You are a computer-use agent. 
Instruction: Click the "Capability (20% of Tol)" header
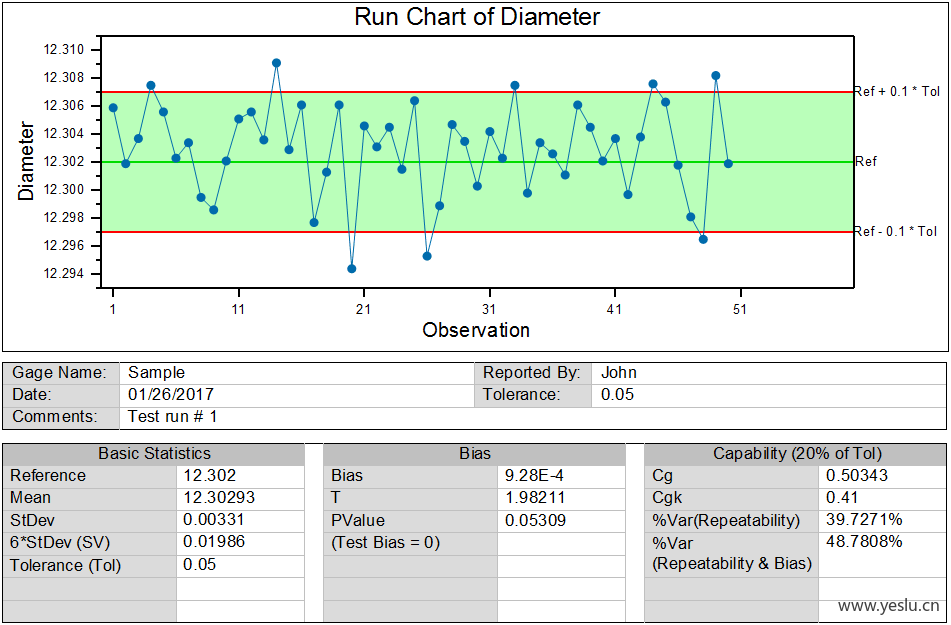click(x=796, y=454)
